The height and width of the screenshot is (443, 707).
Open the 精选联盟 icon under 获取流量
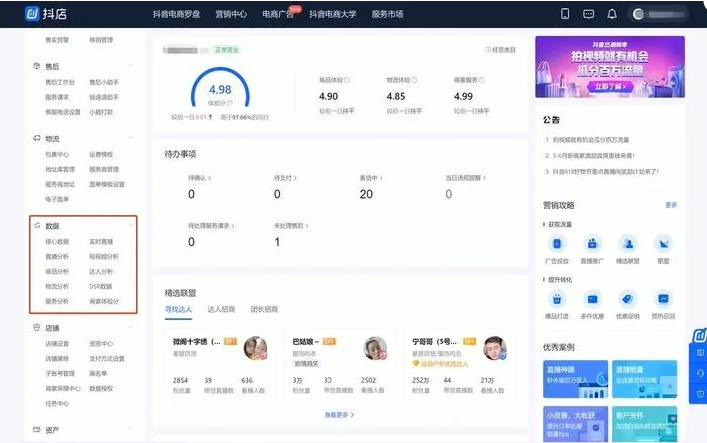[x=628, y=244]
